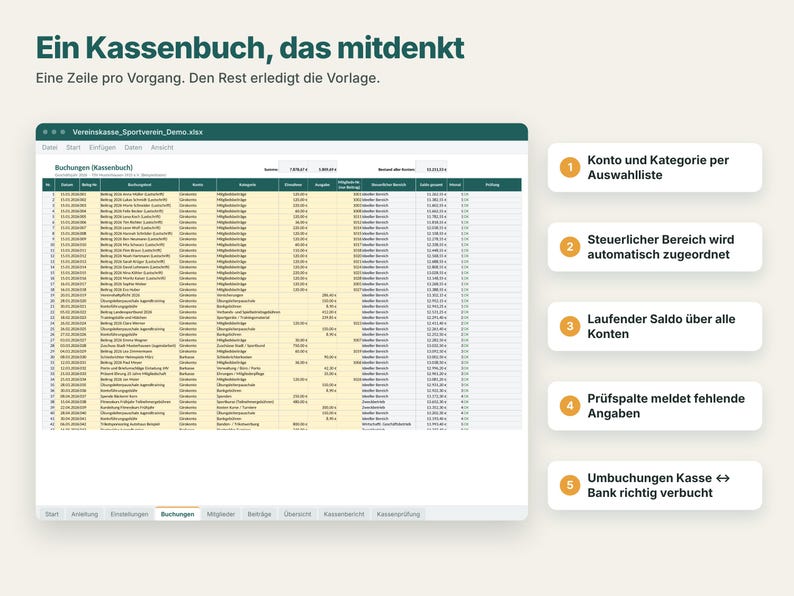Select the row Beitrag 2026 Moritz Kaiser

click(x=282, y=278)
